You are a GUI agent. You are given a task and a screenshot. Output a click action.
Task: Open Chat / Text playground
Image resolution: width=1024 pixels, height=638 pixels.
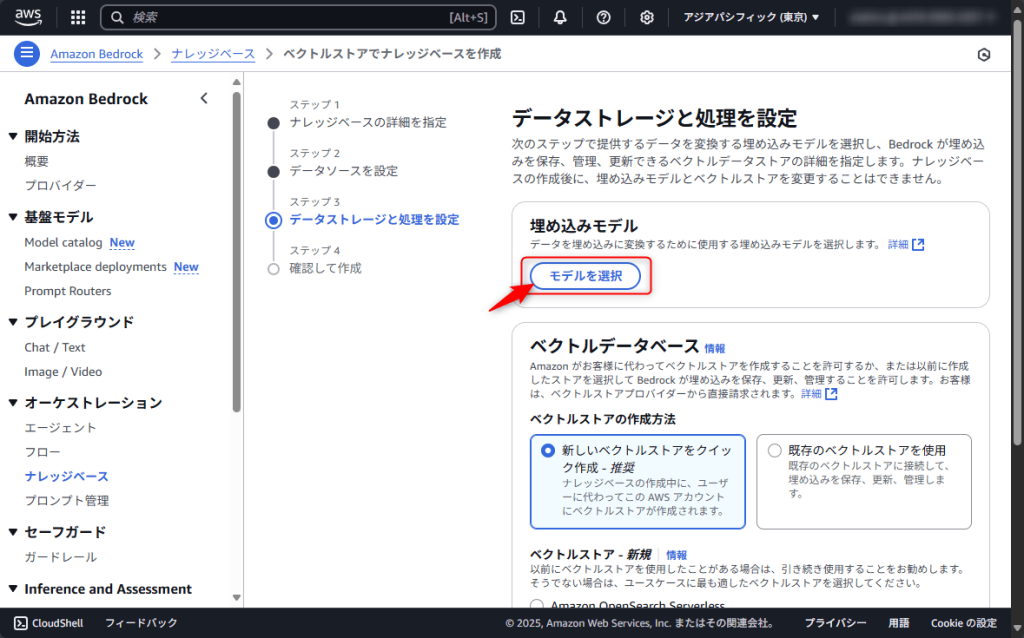click(x=55, y=347)
